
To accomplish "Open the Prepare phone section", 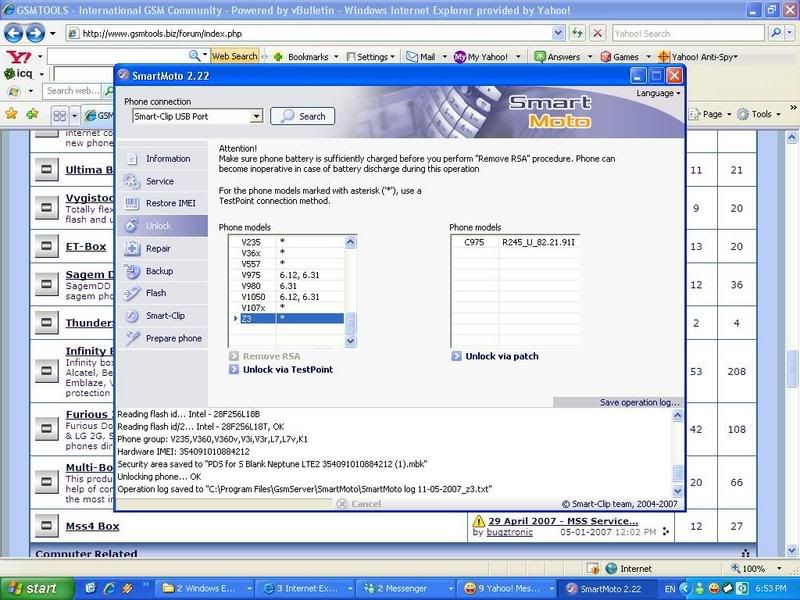I will (x=162, y=338).
